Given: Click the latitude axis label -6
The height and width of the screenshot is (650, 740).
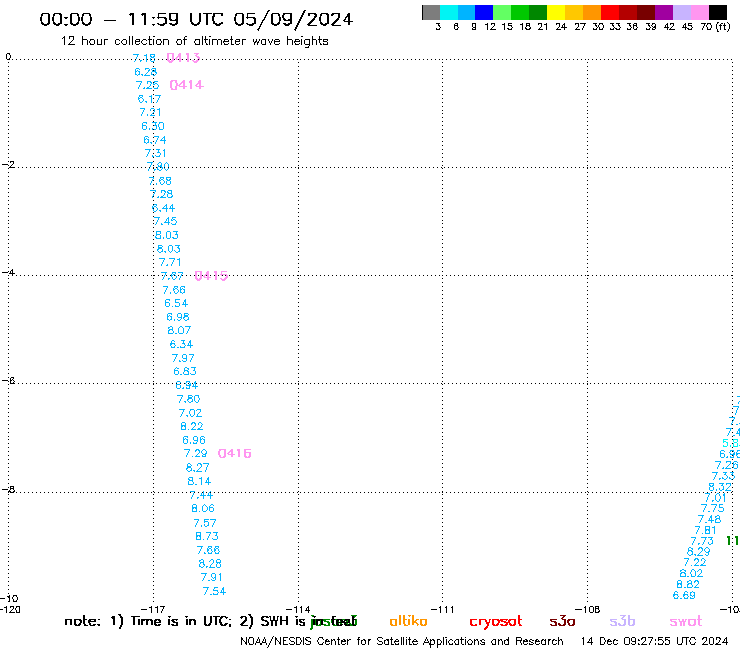Looking at the screenshot, I should (x=8, y=381).
